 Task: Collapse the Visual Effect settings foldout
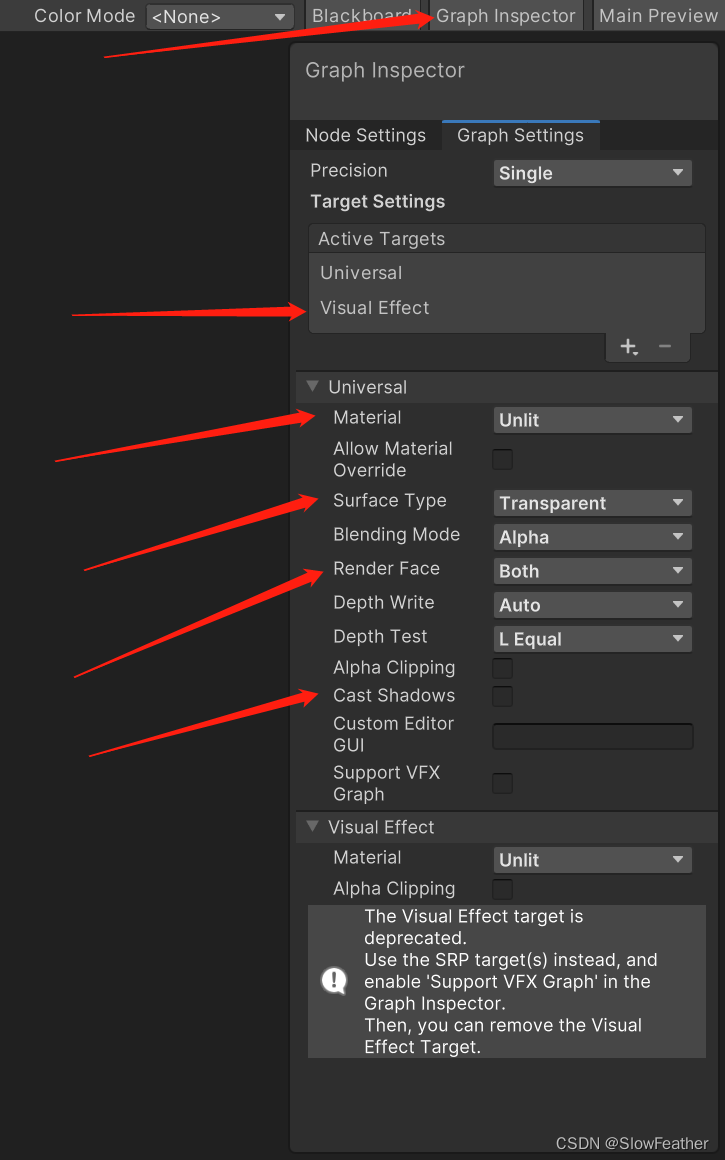tap(311, 827)
